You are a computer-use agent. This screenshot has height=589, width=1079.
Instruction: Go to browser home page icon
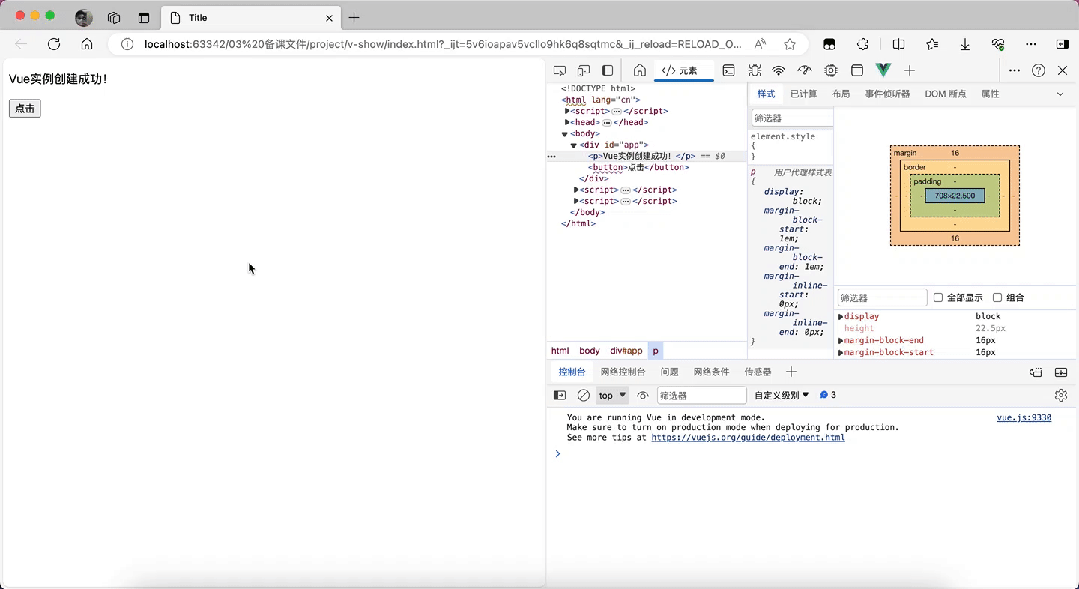[x=87, y=44]
